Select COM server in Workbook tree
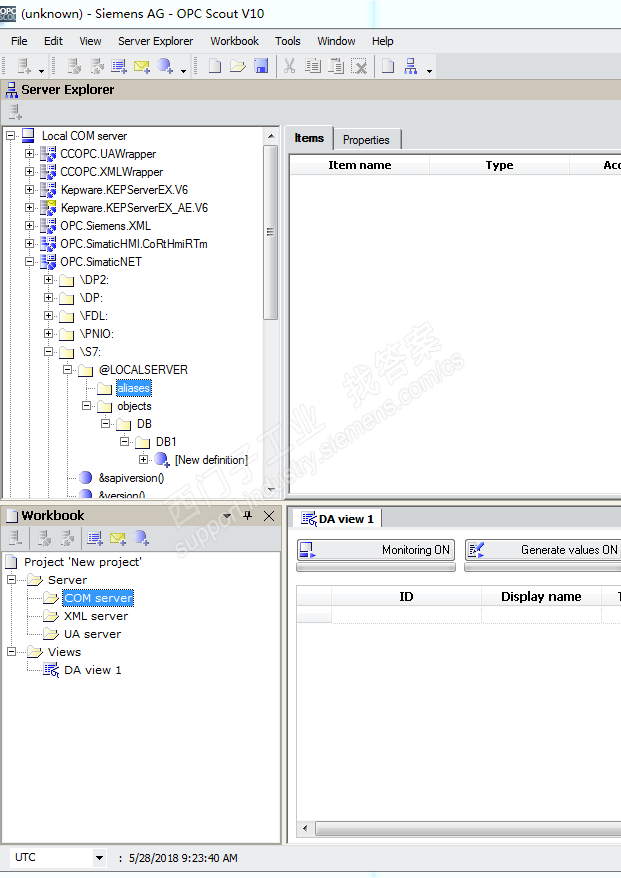This screenshot has height=878, width=621. (x=98, y=598)
